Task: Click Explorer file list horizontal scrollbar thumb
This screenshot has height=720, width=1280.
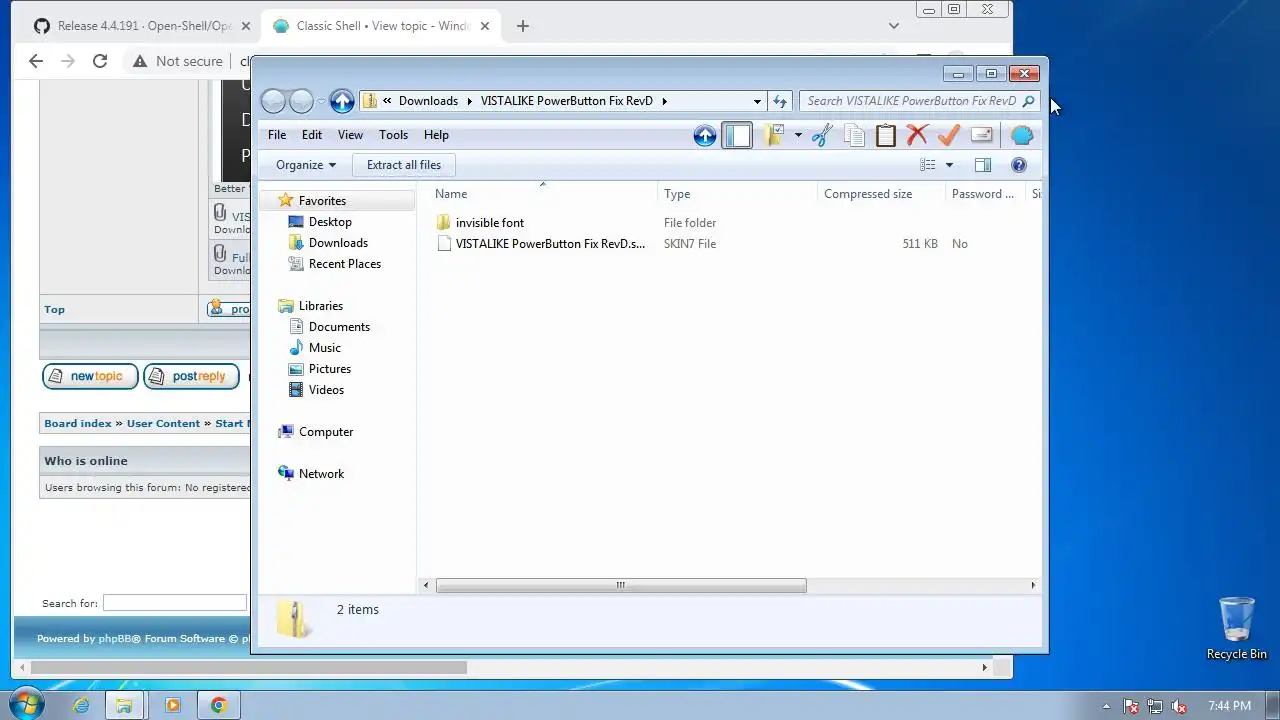Action: pos(621,585)
